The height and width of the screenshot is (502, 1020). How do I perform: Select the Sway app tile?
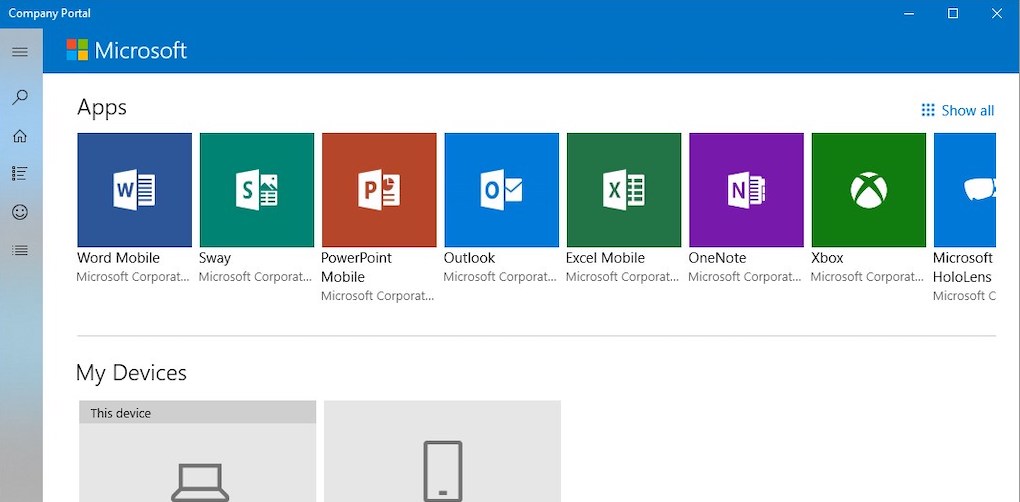[x=257, y=190]
